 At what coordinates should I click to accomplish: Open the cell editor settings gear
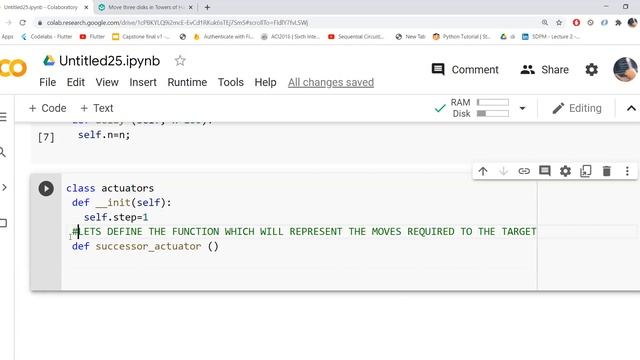(565, 171)
